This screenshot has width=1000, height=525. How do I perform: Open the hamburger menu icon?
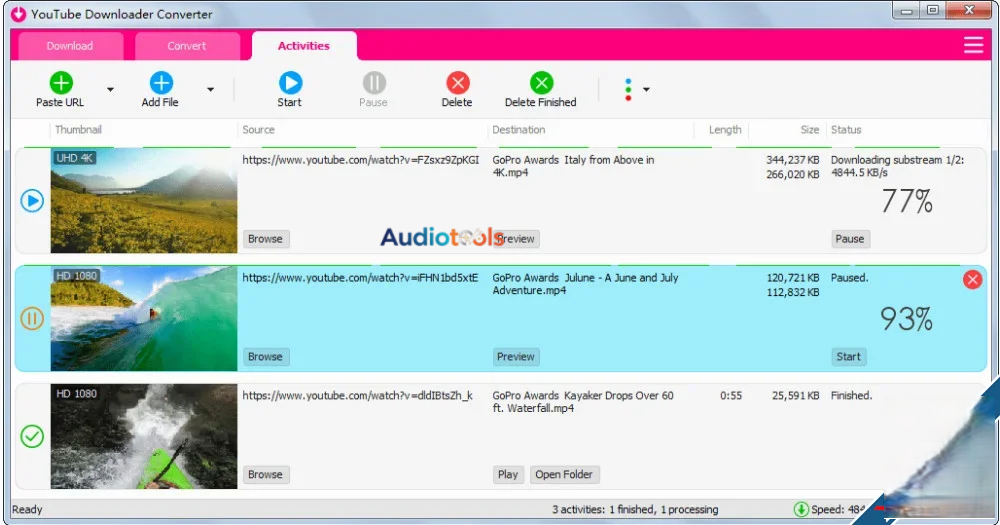pyautogui.click(x=973, y=45)
